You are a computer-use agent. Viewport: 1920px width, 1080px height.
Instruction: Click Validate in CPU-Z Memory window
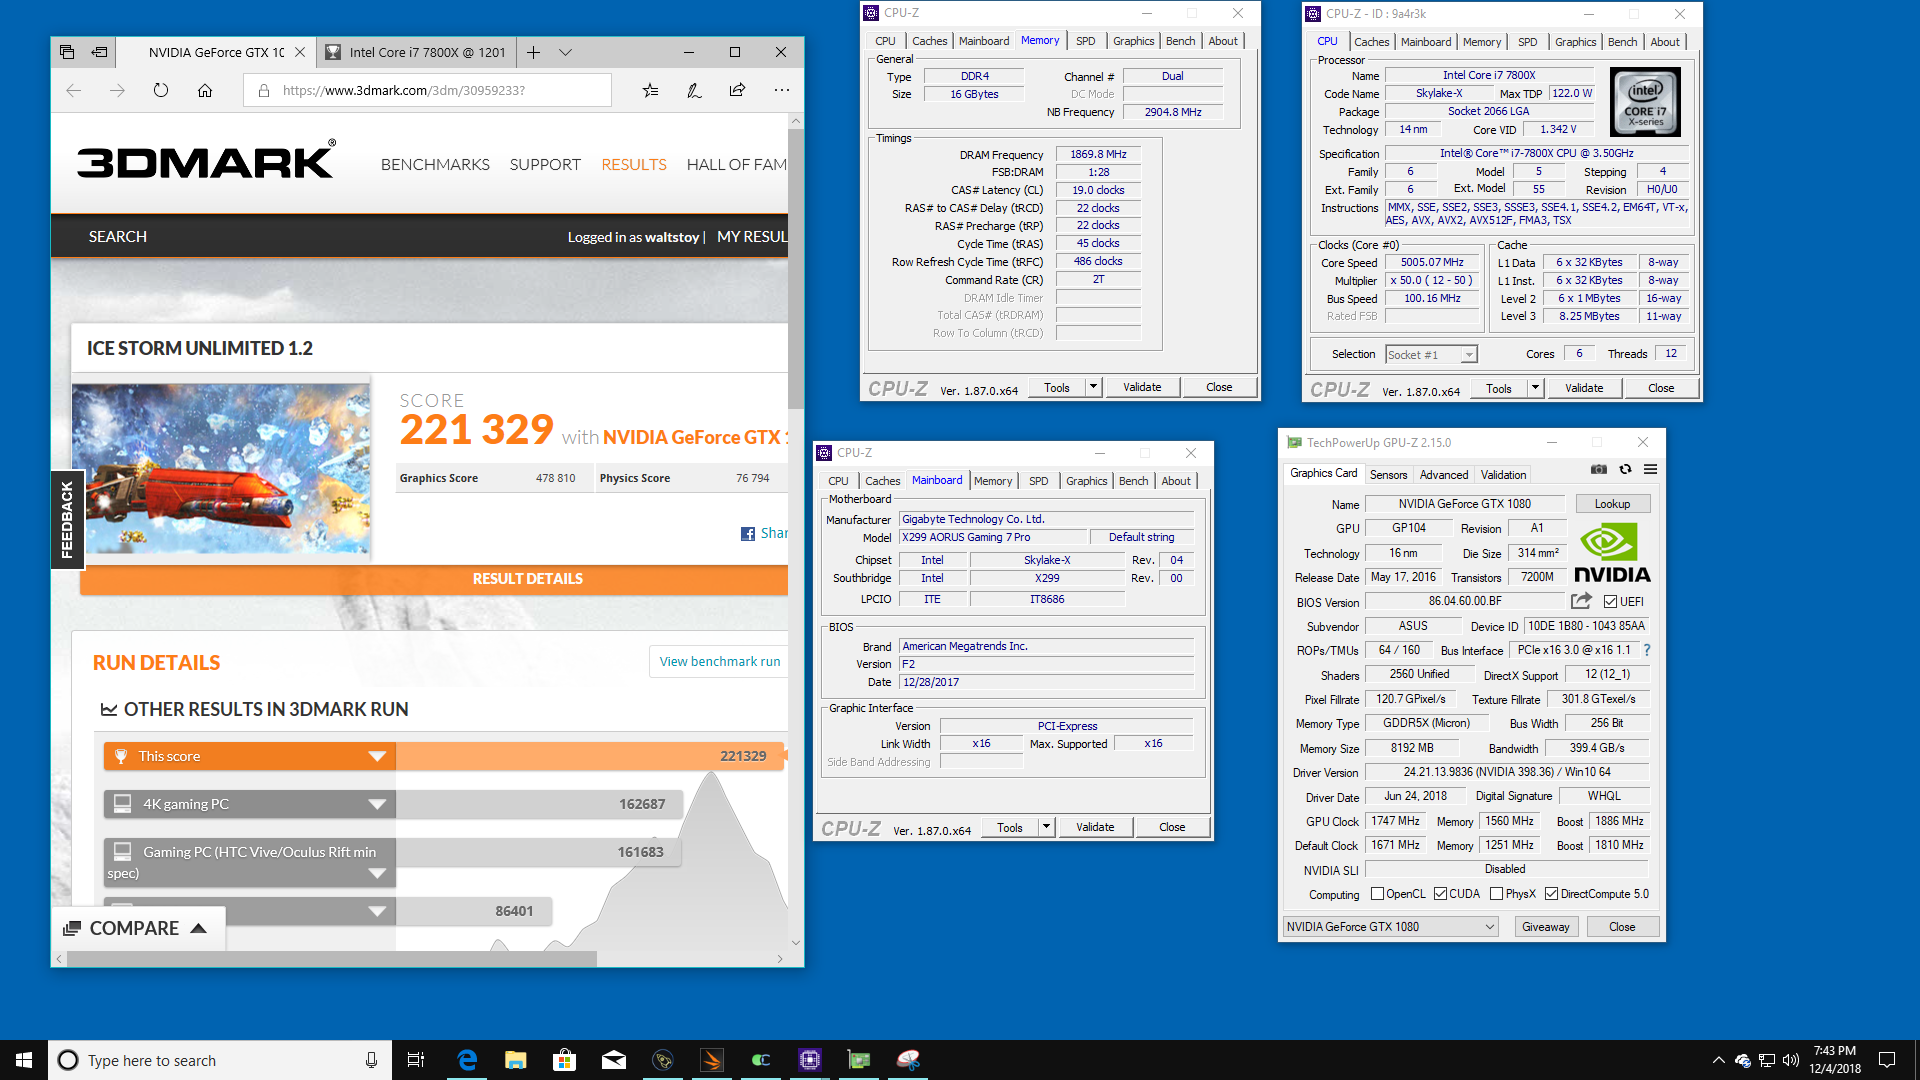[x=1142, y=387]
